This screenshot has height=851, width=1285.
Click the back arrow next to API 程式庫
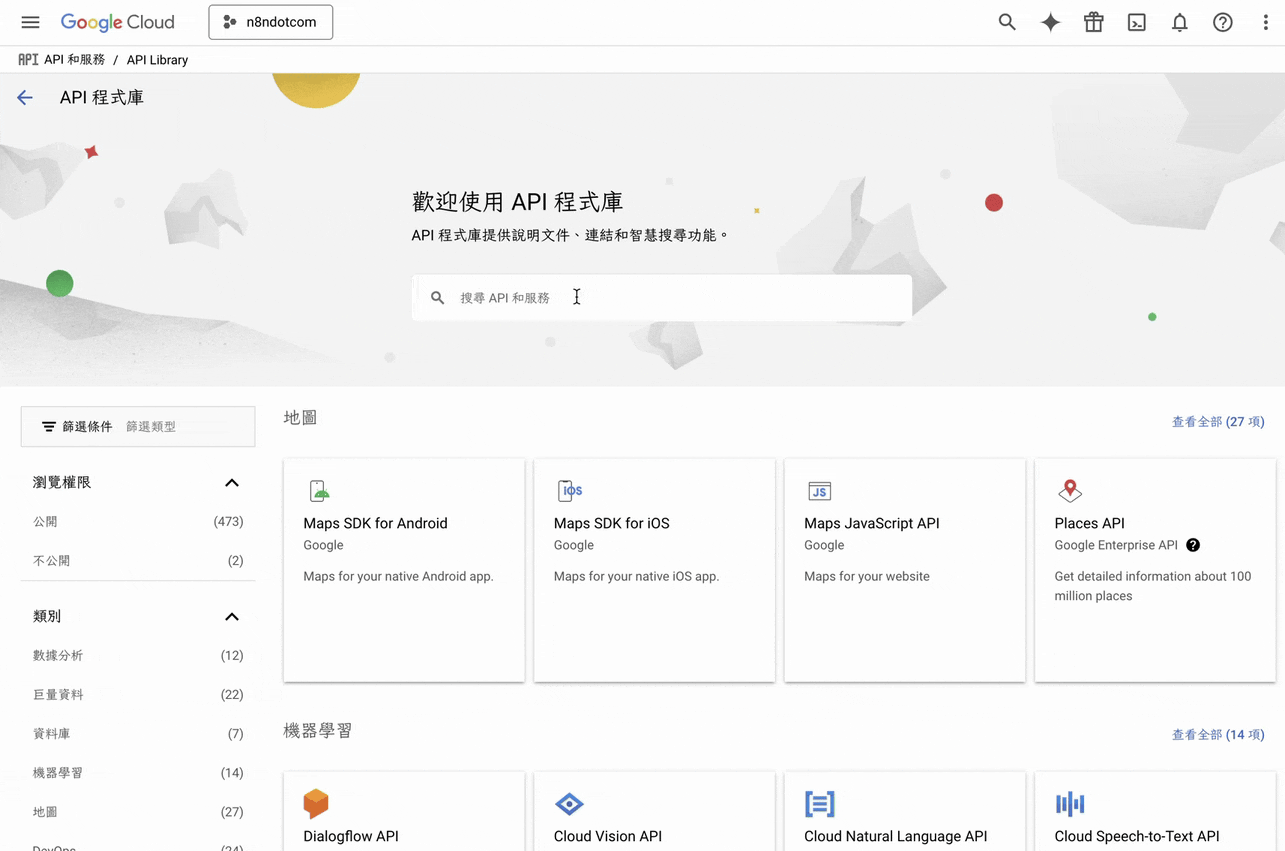tap(25, 97)
